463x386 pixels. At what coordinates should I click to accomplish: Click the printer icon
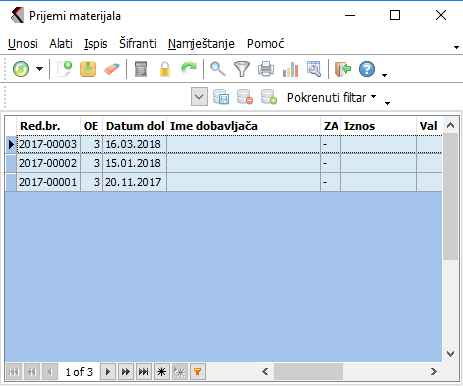pos(266,69)
